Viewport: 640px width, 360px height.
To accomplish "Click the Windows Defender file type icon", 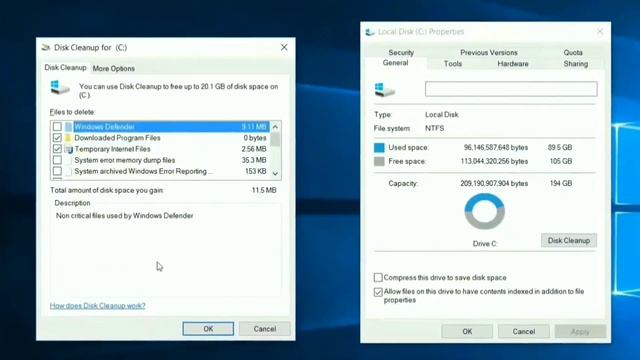I will click(x=69, y=127).
